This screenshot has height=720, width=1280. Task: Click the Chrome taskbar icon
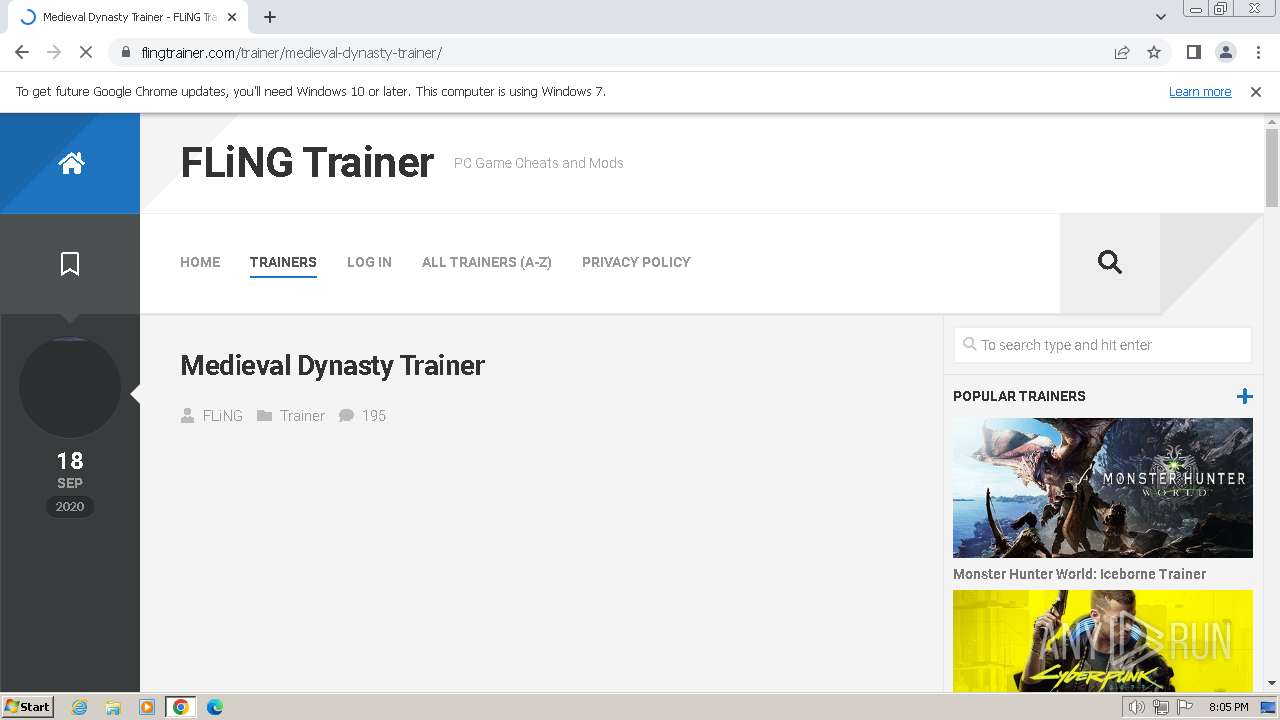coord(181,707)
